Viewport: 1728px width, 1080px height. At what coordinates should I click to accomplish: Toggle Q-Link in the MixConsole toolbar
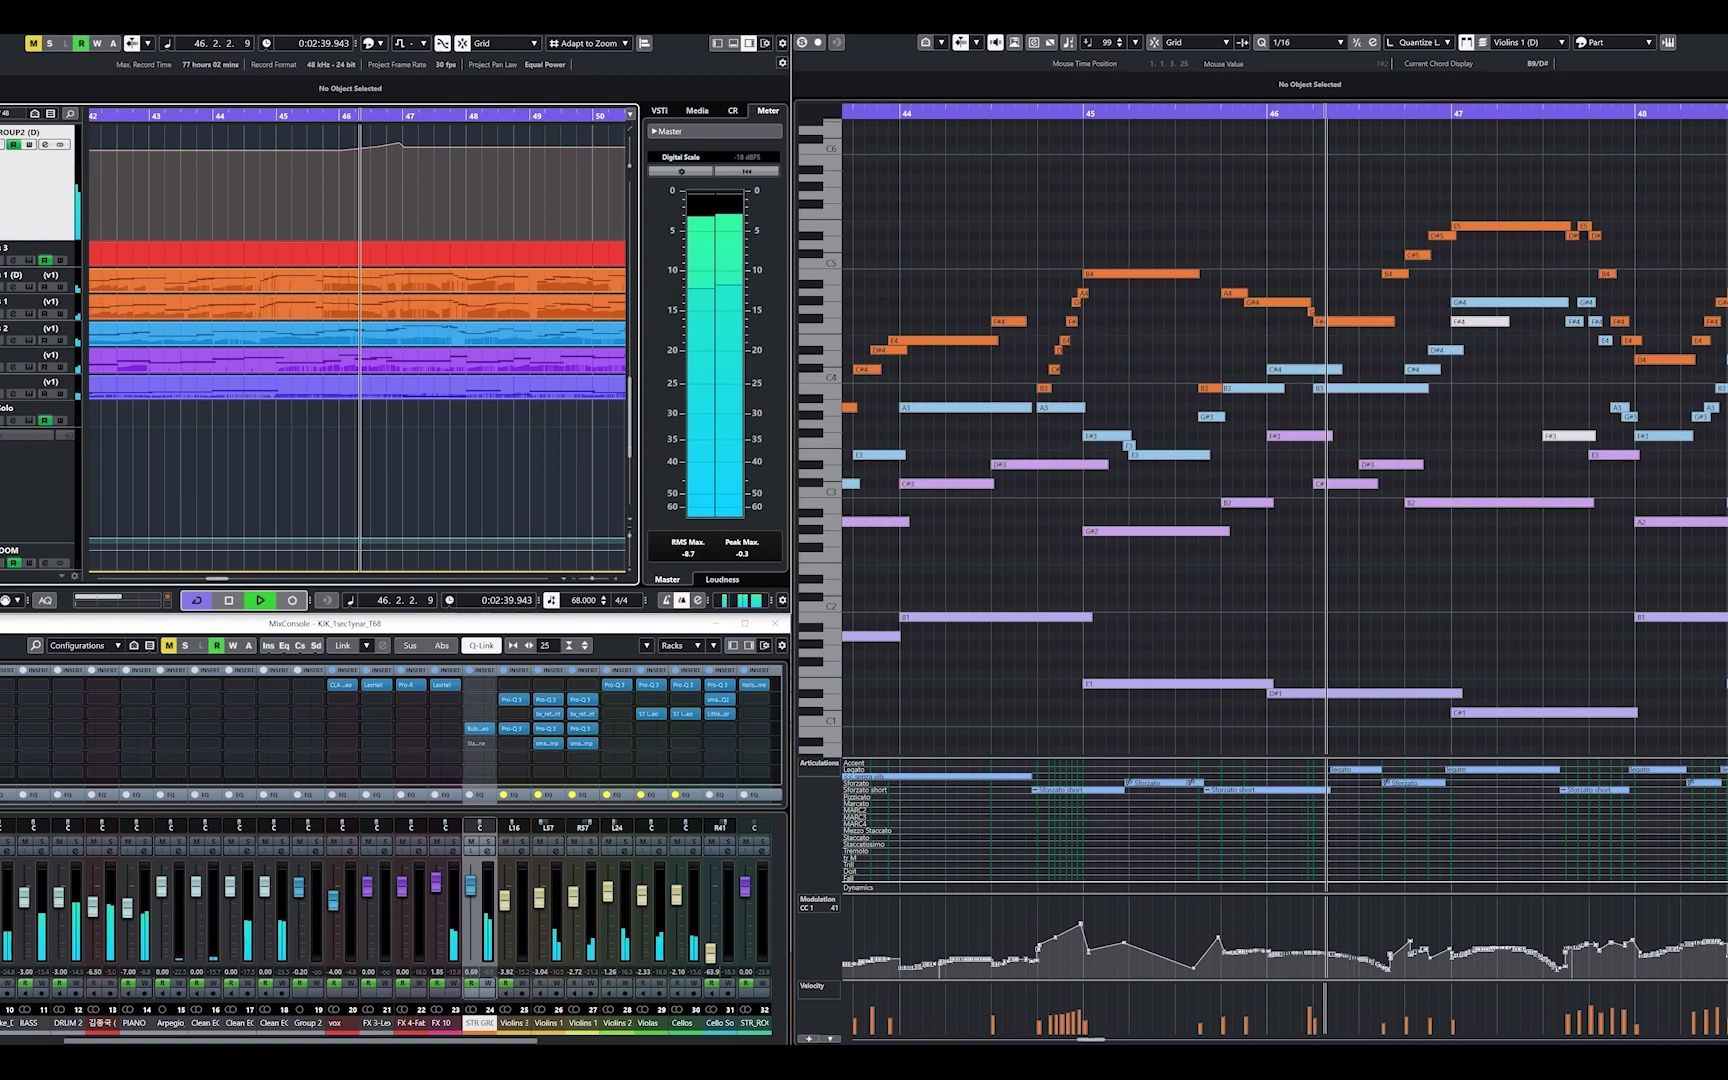(481, 645)
